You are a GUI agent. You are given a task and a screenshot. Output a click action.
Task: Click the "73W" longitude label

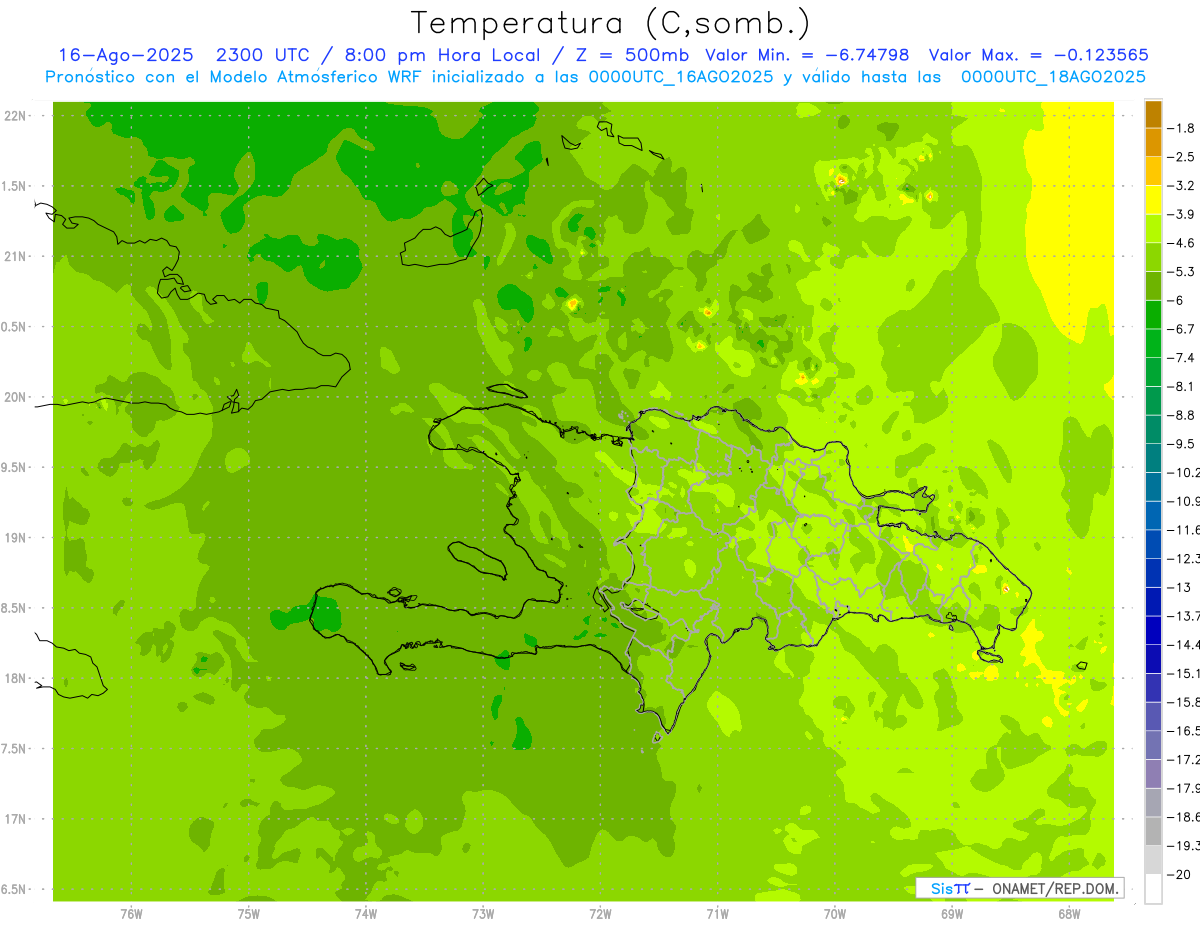483,913
